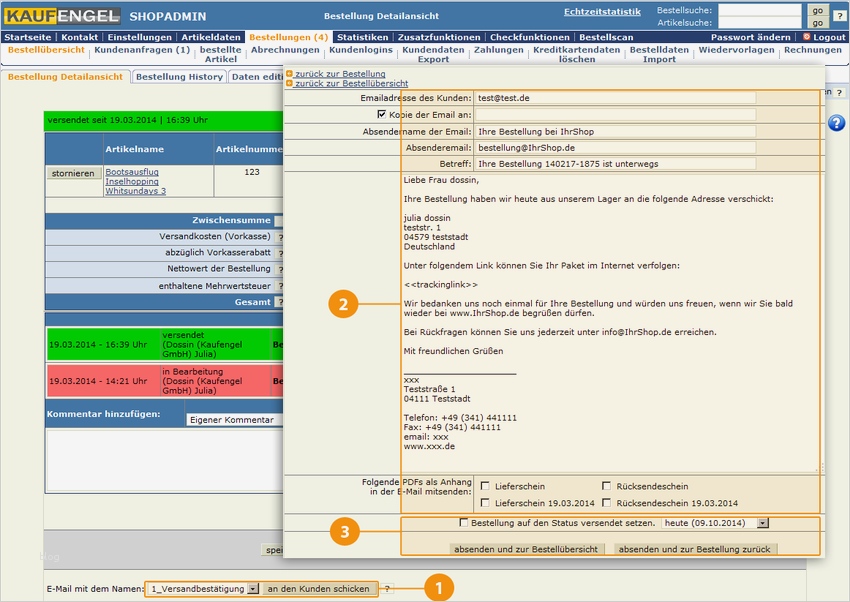Viewport: 850px width, 602px height.
Task: Open Kreditkartendaten löschen submenu
Action: tap(577, 54)
